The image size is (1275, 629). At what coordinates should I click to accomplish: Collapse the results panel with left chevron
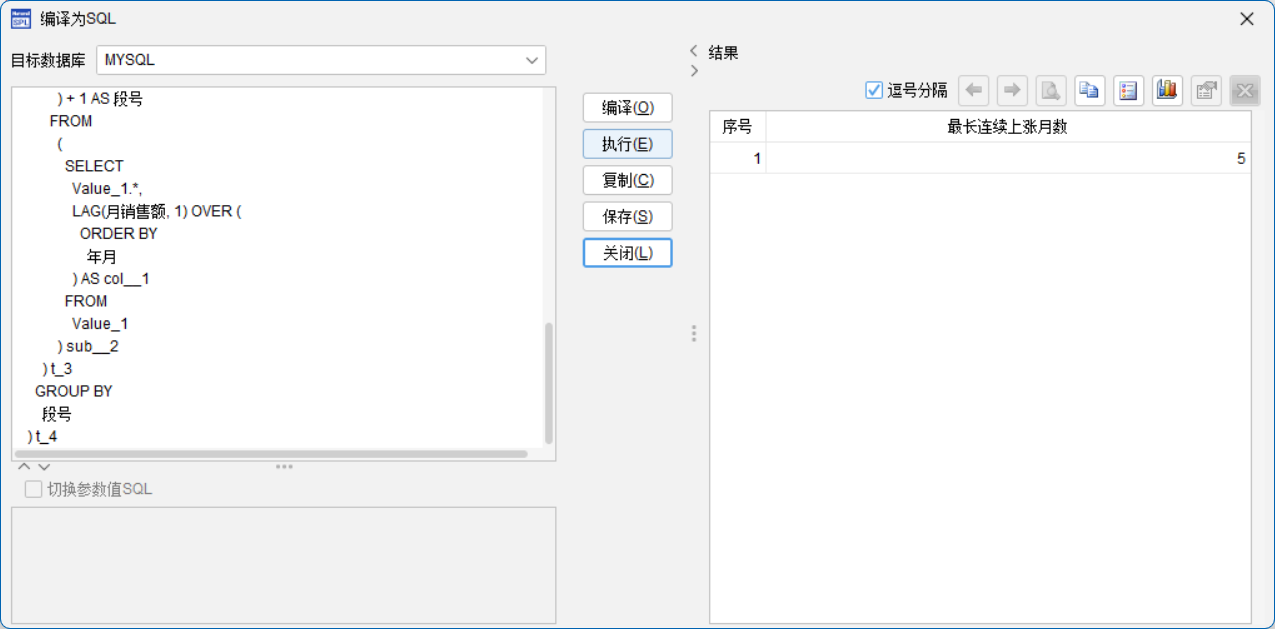point(694,50)
